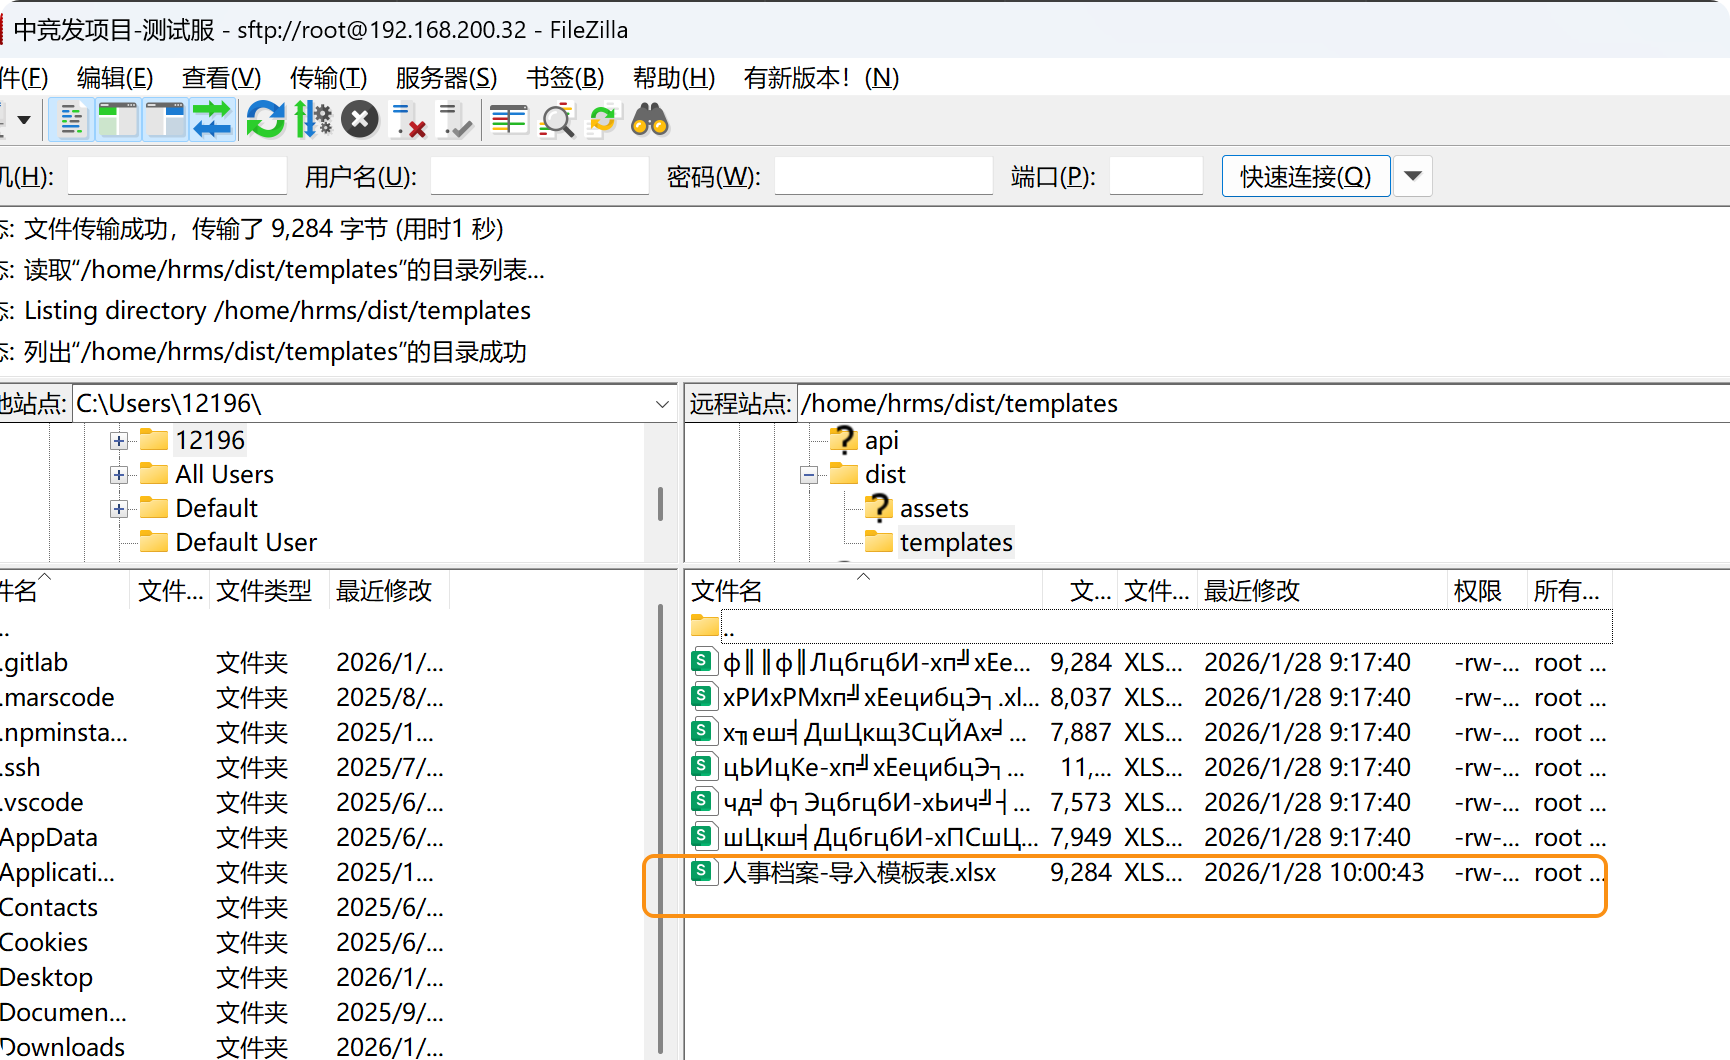Toggle remote directory tree display
Viewport: 1730px width, 1060px height.
tap(164, 121)
